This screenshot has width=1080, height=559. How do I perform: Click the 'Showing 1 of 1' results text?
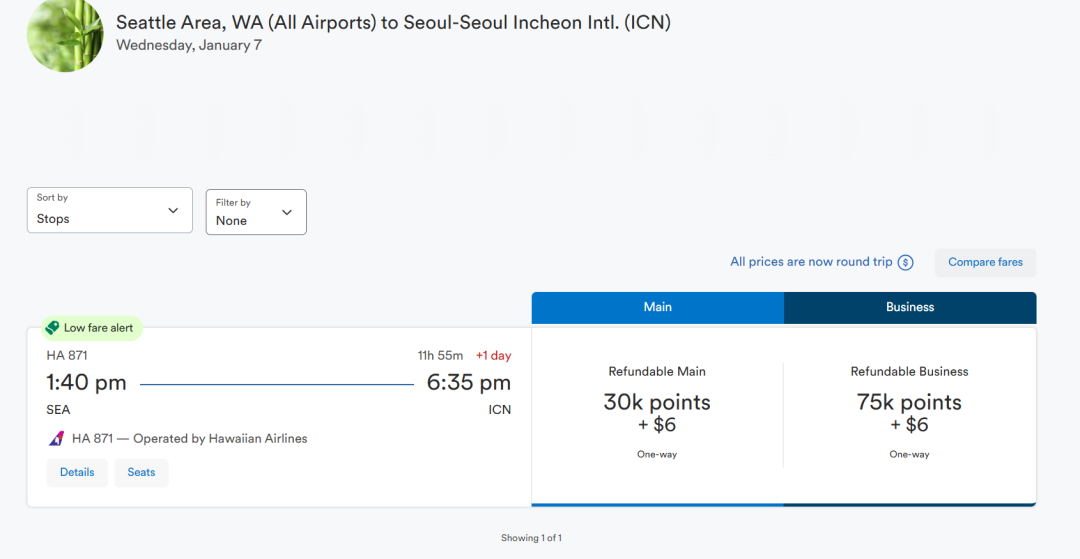[x=531, y=538]
